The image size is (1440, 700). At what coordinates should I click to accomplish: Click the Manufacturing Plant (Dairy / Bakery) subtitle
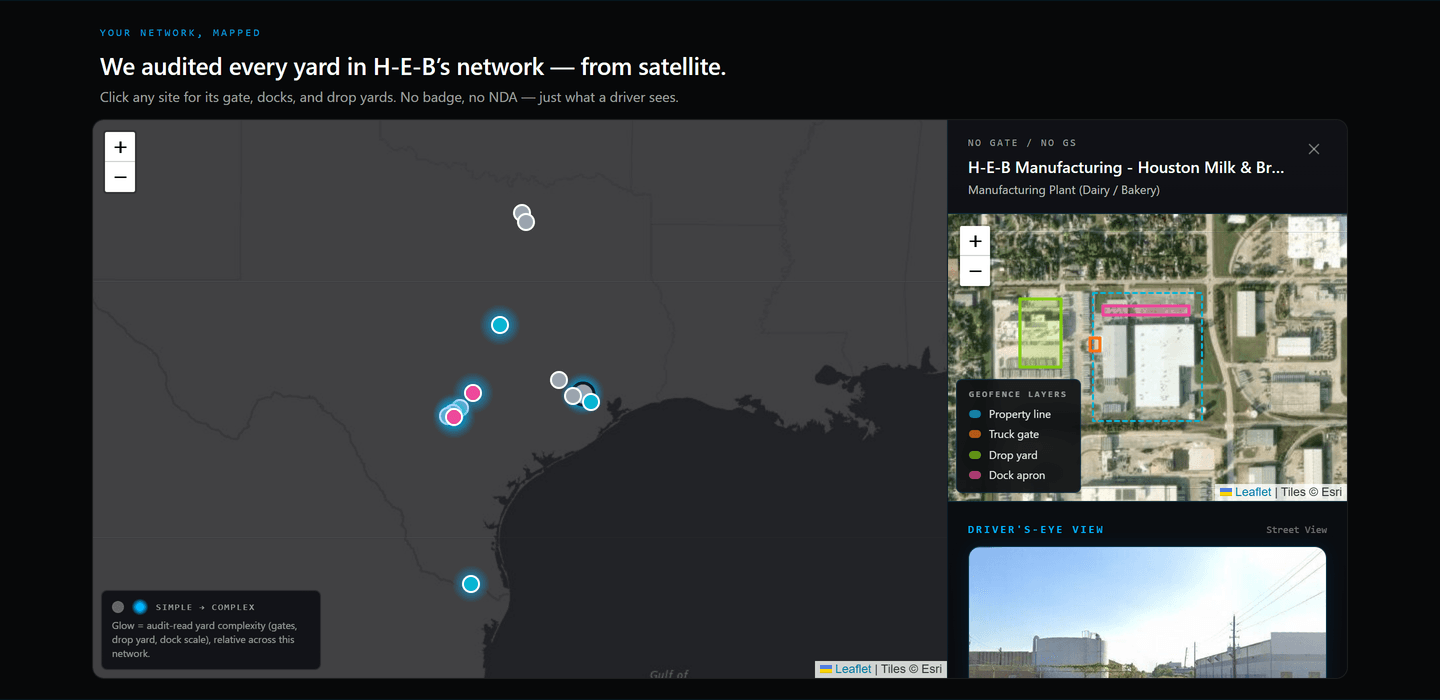click(x=1064, y=190)
